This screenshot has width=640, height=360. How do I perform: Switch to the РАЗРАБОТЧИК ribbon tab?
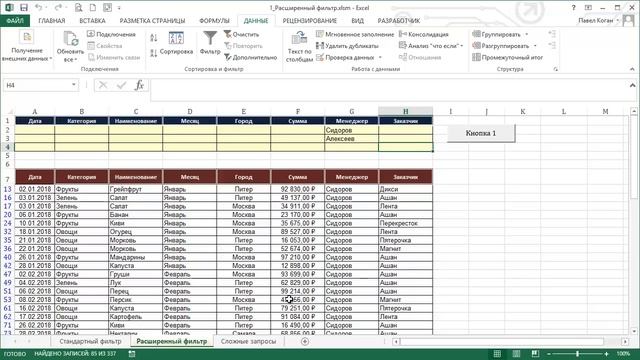point(399,20)
